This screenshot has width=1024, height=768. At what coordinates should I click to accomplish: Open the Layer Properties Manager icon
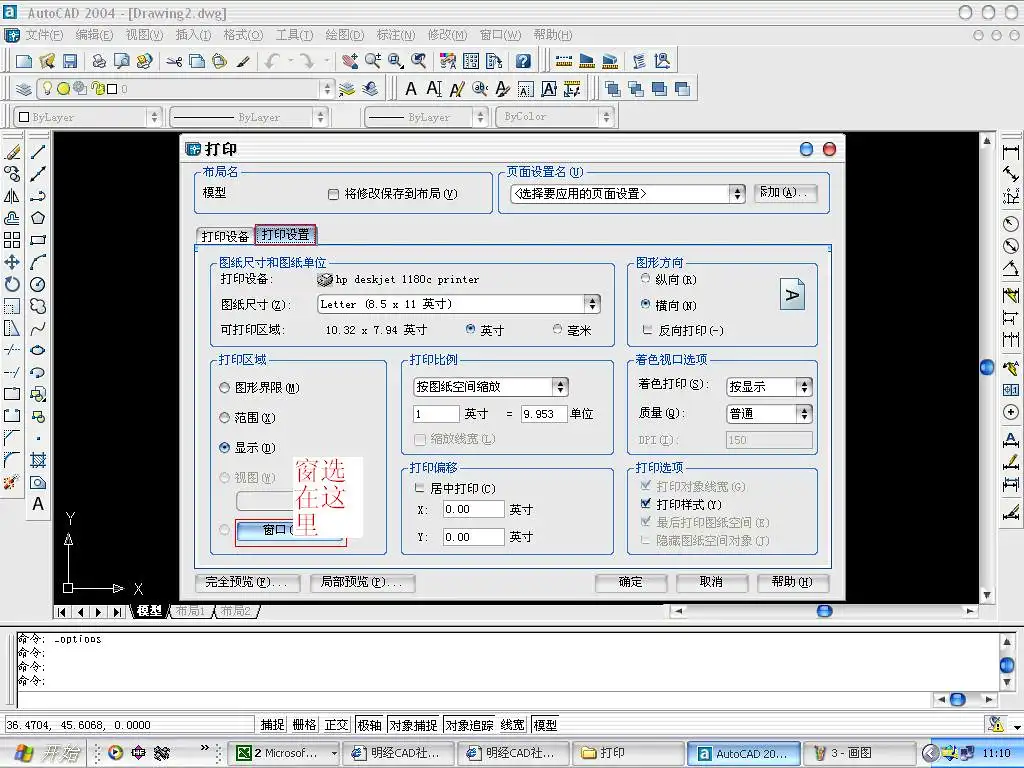24,89
